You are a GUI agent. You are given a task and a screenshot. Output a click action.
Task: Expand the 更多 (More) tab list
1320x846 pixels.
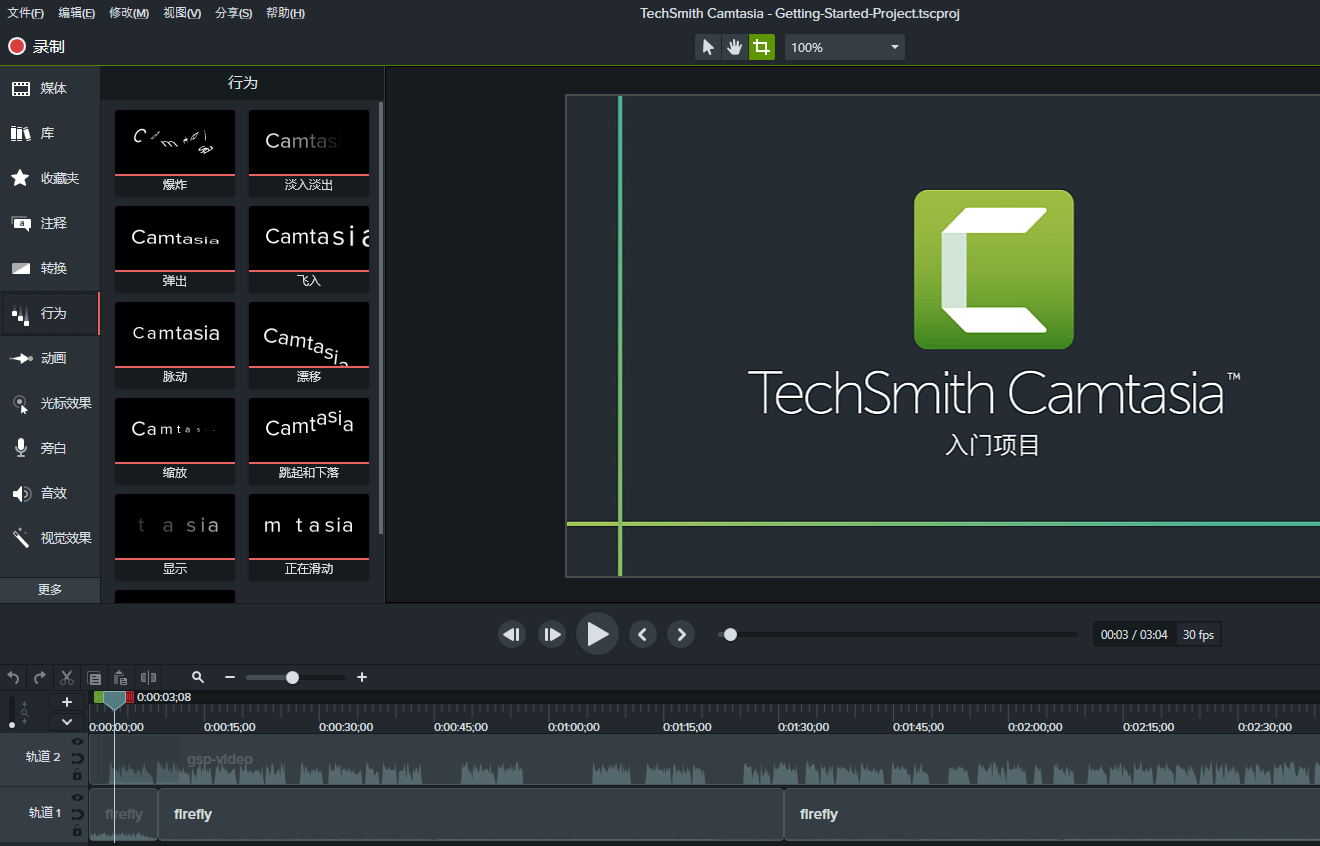tap(49, 589)
